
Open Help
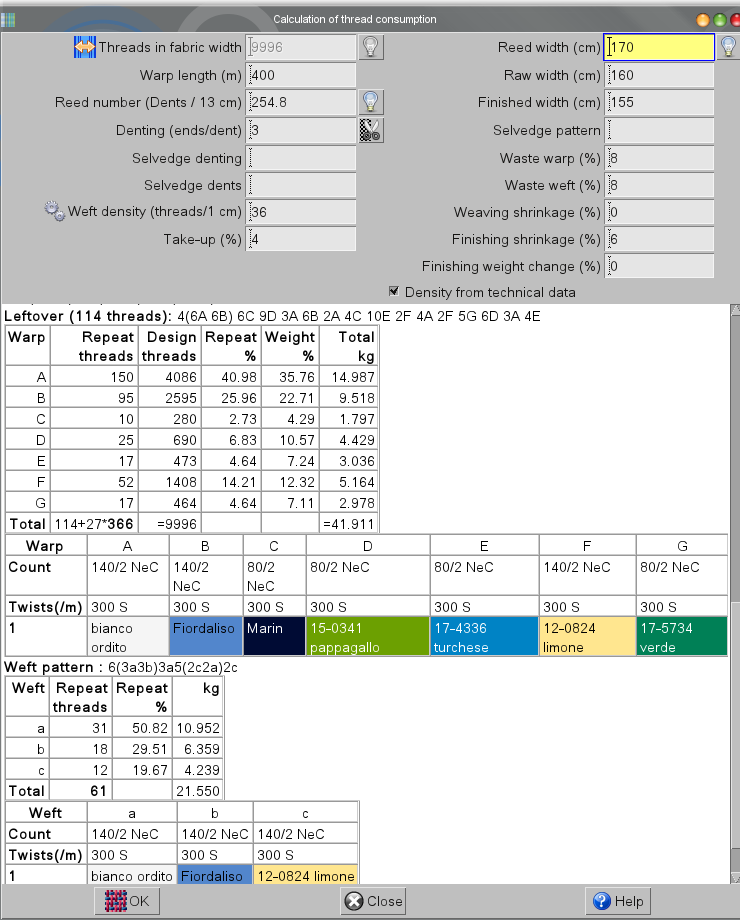[618, 901]
